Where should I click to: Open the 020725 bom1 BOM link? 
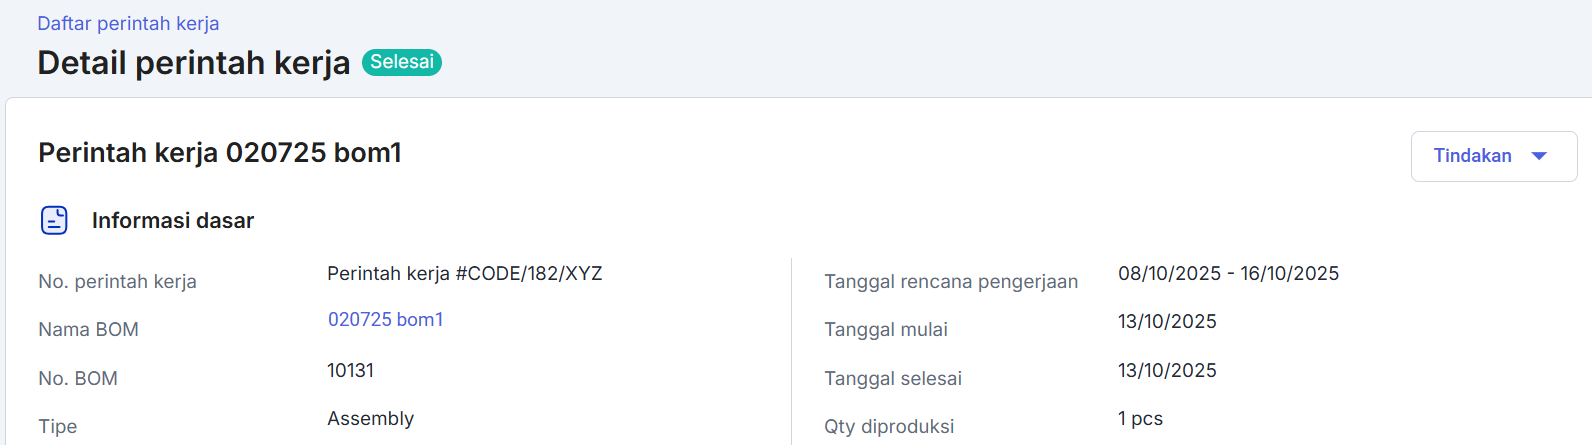[x=385, y=320]
